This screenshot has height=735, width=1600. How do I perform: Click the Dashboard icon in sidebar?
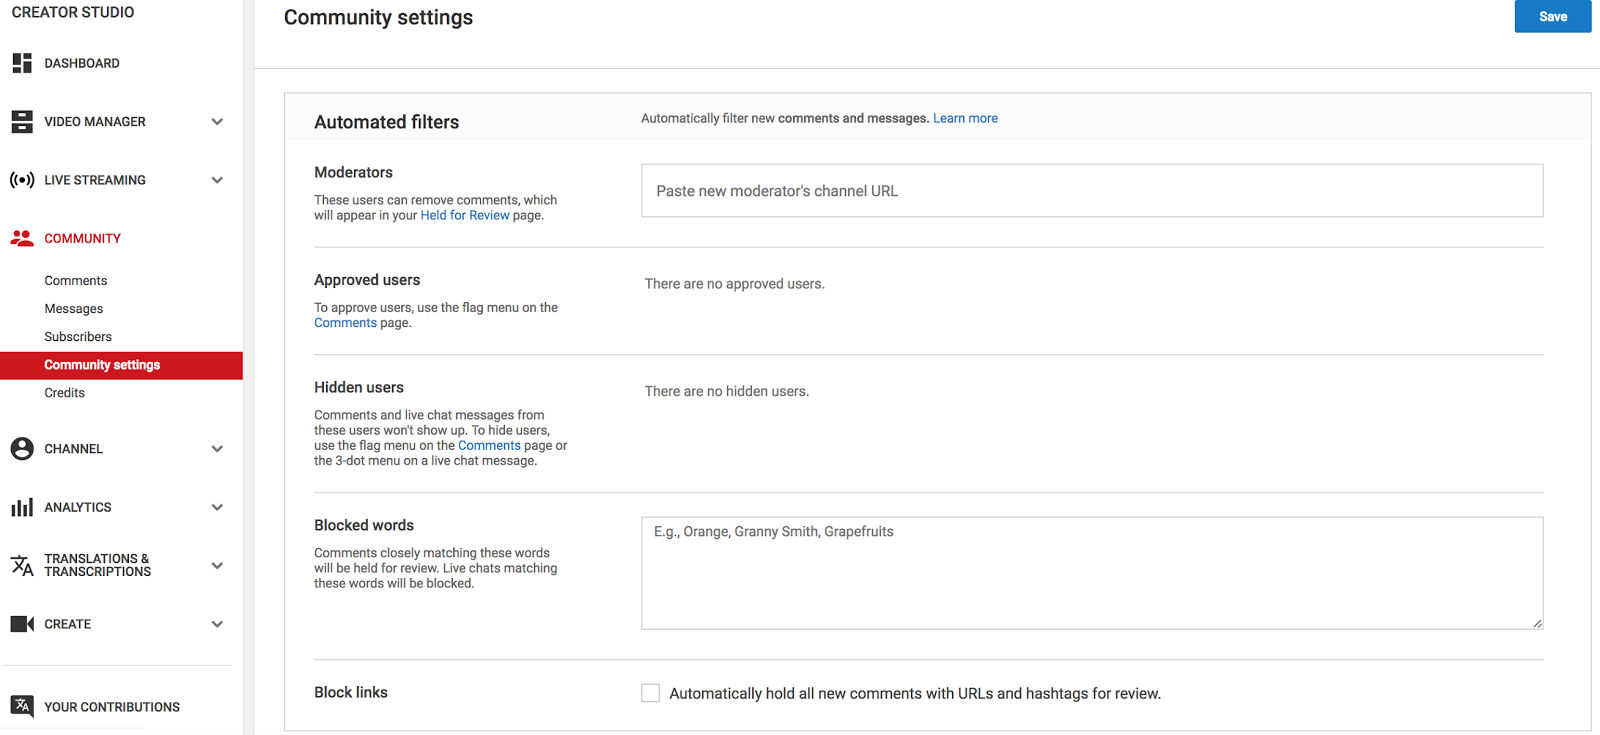[x=22, y=63]
